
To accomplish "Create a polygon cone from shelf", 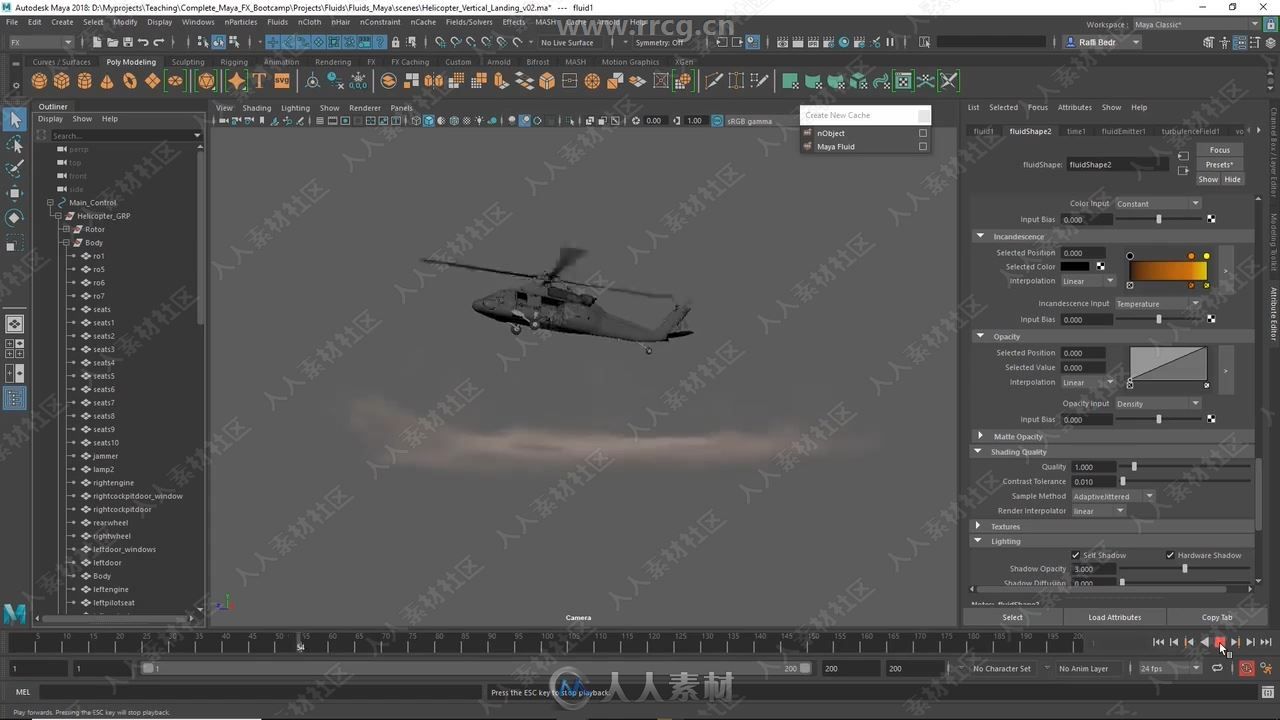I will 107,81.
